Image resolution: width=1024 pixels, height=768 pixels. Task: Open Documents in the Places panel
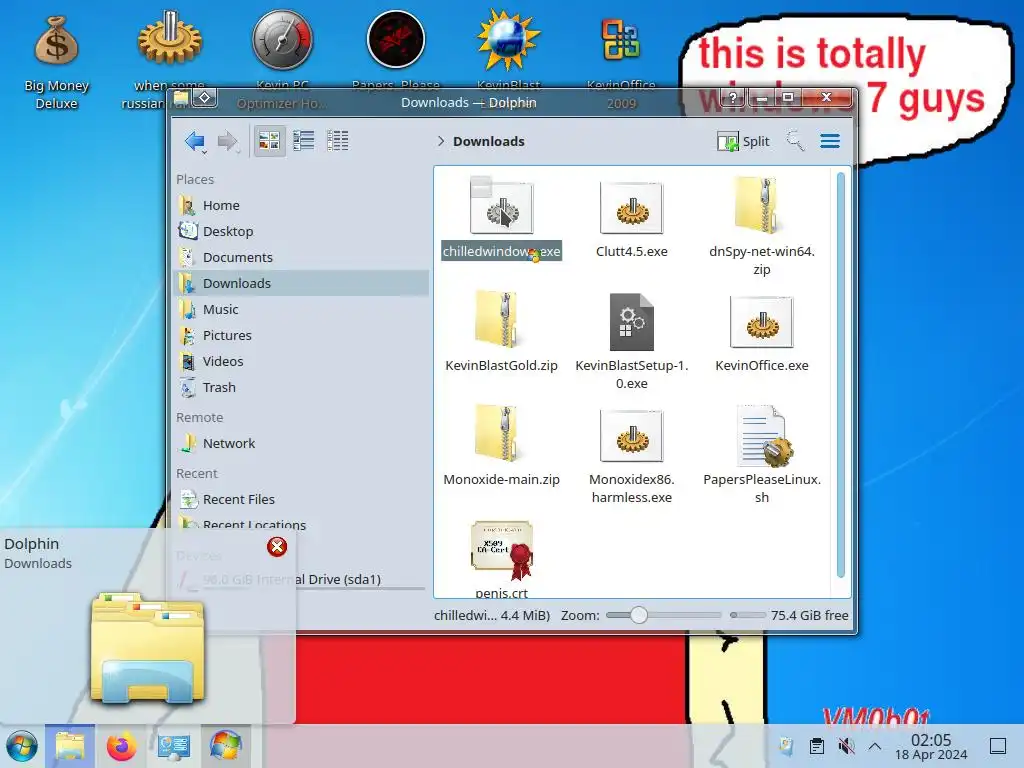(x=302, y=257)
